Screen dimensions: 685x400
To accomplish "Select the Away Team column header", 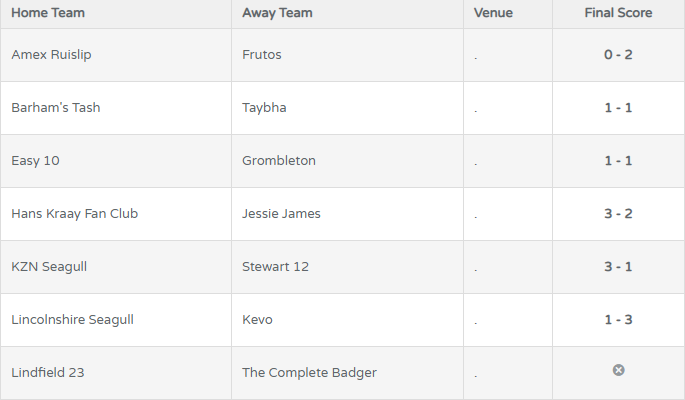I will (277, 13).
